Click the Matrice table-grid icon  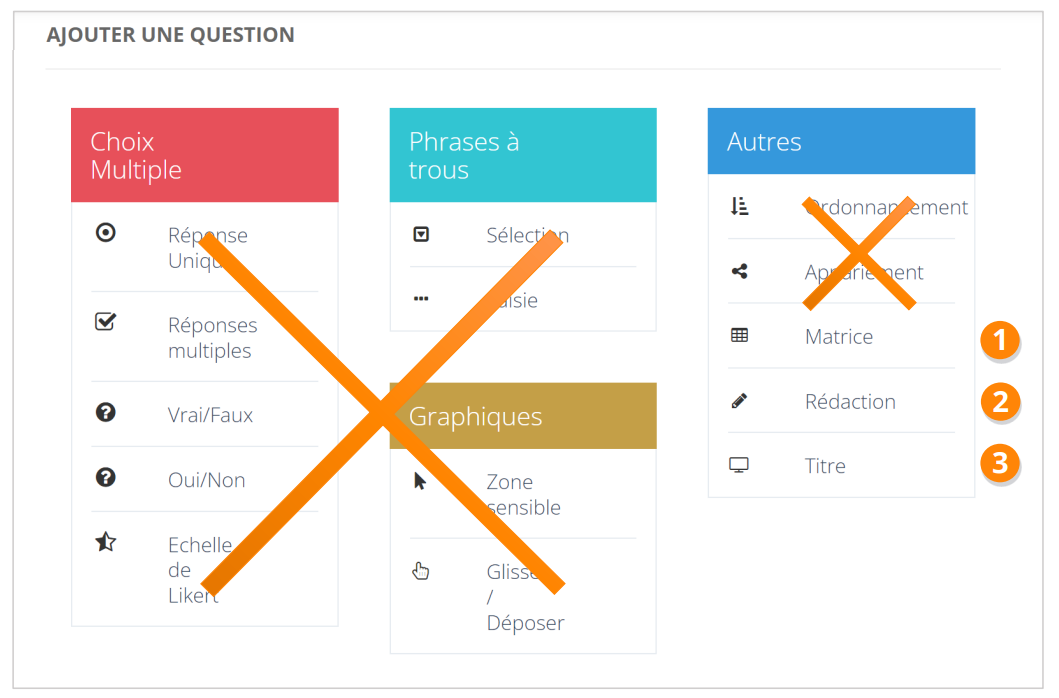pyautogui.click(x=739, y=336)
